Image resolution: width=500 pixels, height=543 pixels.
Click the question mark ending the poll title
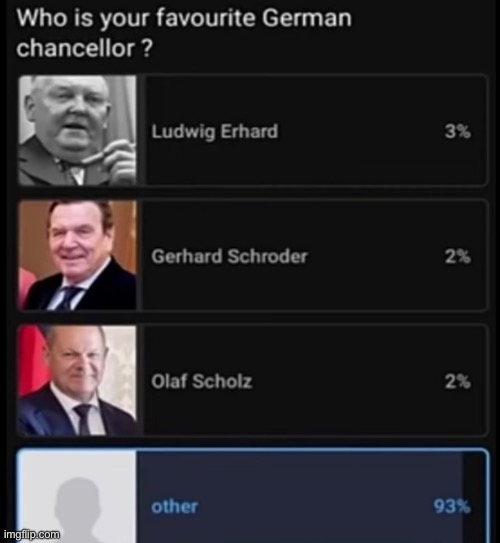click(x=147, y=48)
